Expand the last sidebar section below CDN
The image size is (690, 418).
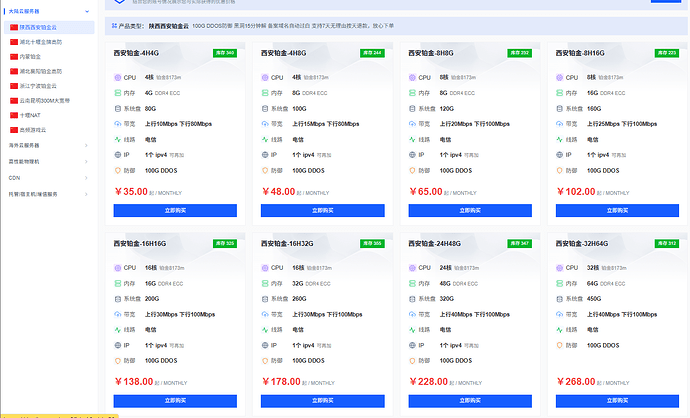[86, 194]
